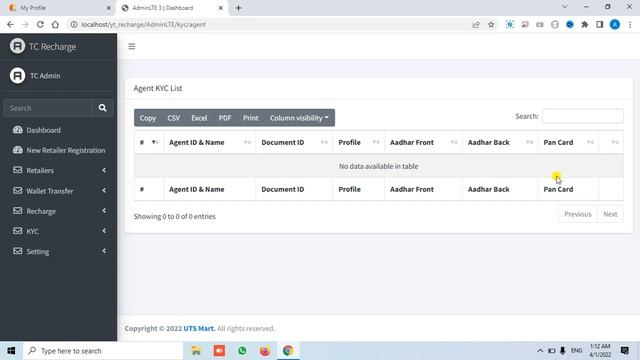
Task: Focus the table Search input field
Action: coord(582,116)
